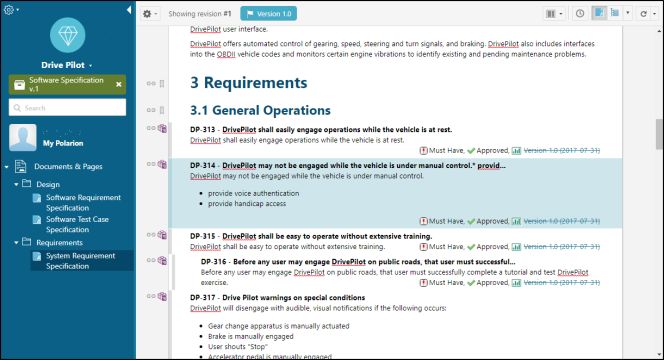
Task: Click work item icon beside DP-314
Action: (x=162, y=164)
